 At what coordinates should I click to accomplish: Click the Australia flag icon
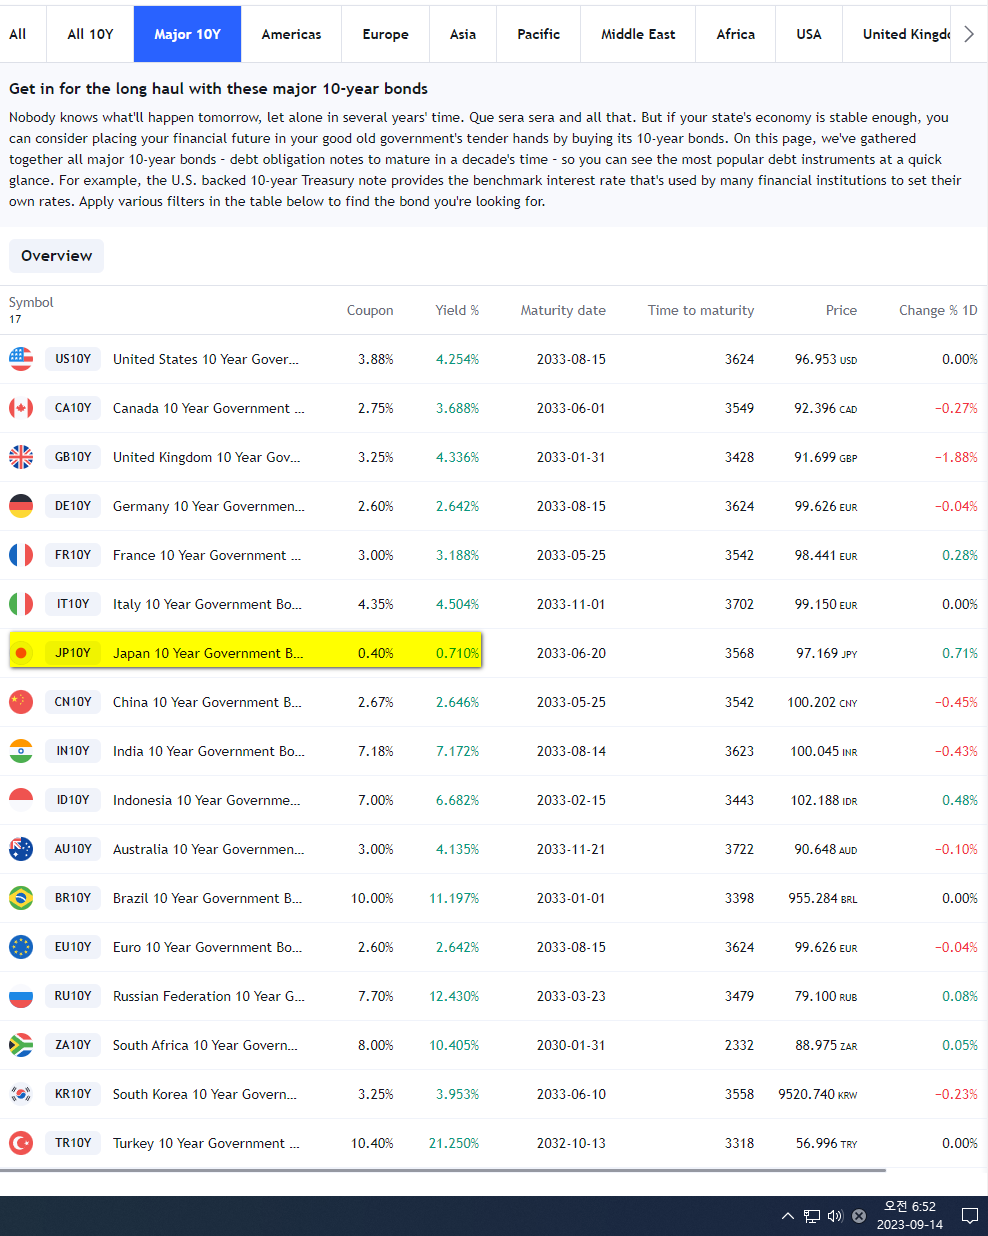click(x=21, y=849)
